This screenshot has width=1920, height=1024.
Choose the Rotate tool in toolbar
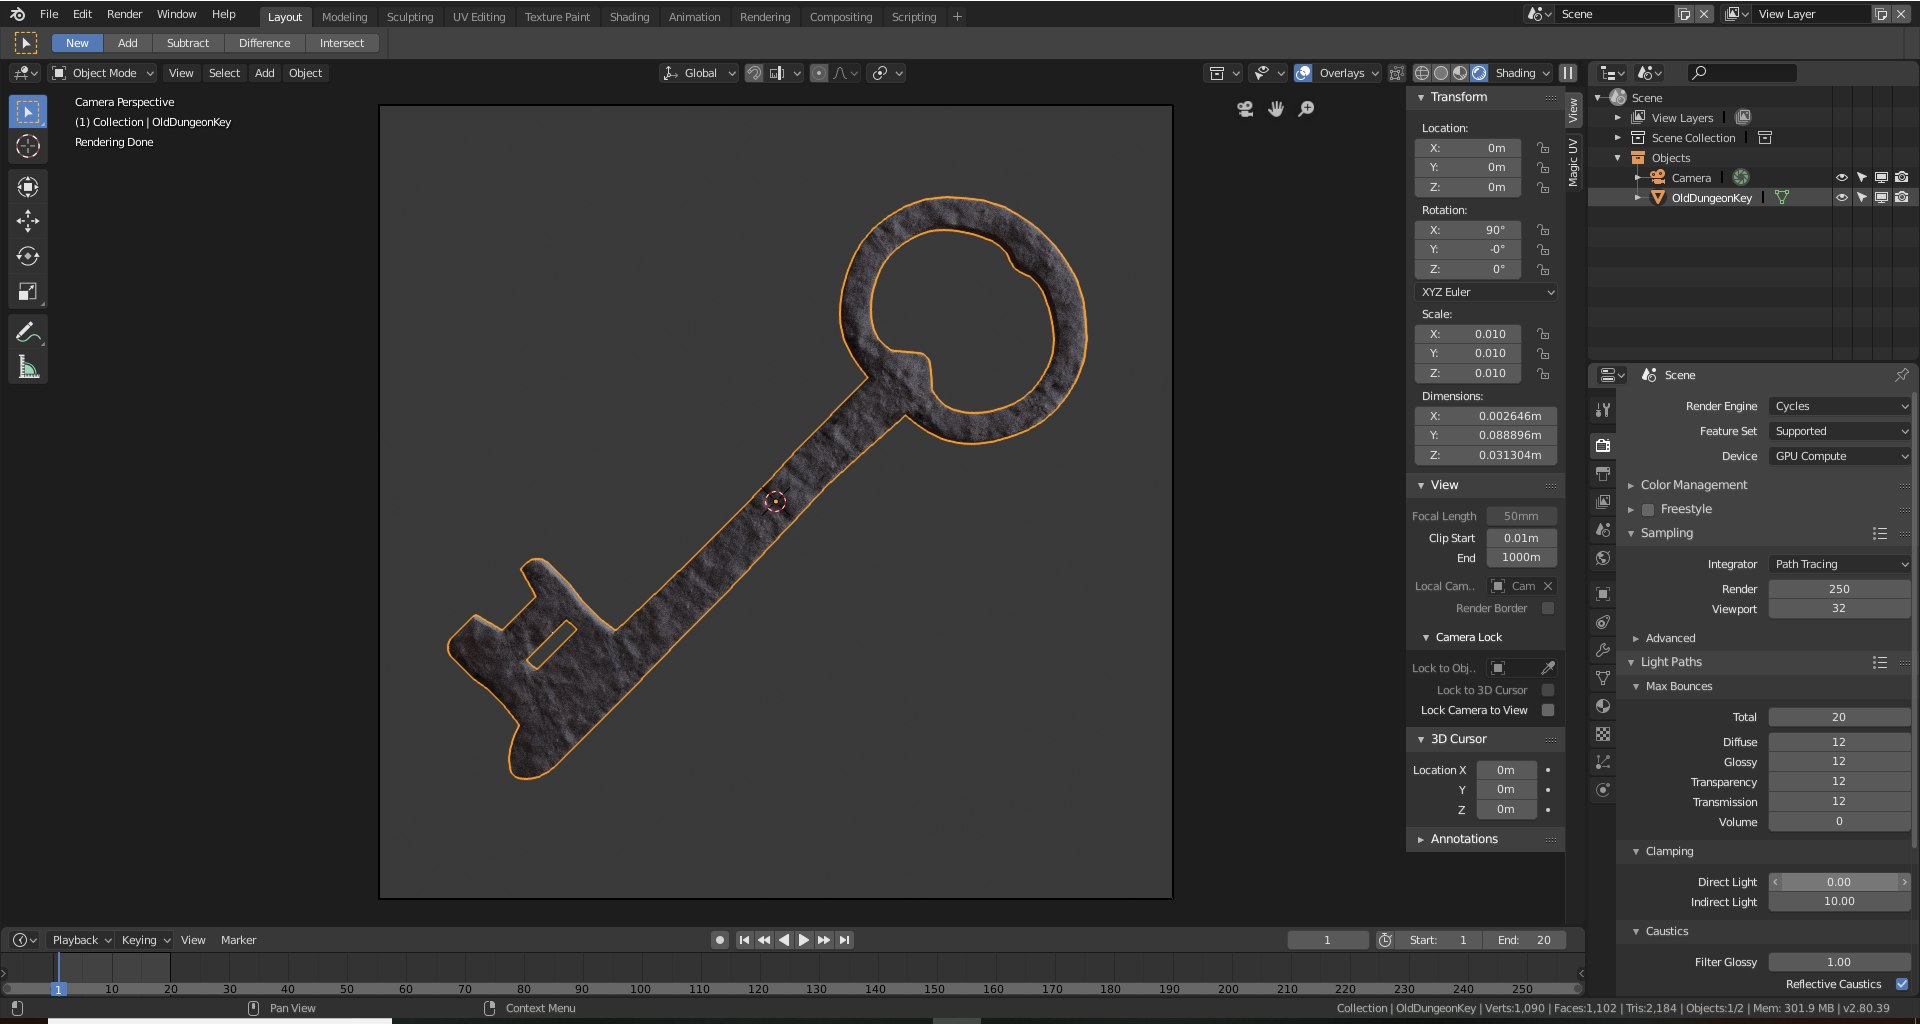[x=28, y=256]
